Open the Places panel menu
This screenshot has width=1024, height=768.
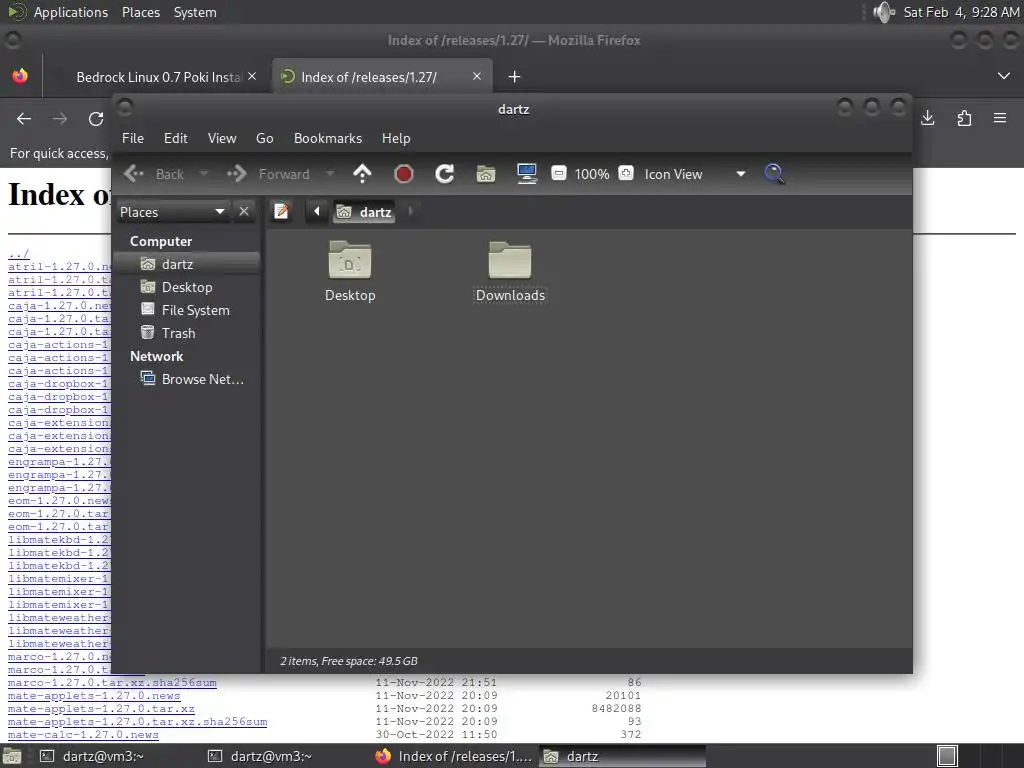click(140, 12)
